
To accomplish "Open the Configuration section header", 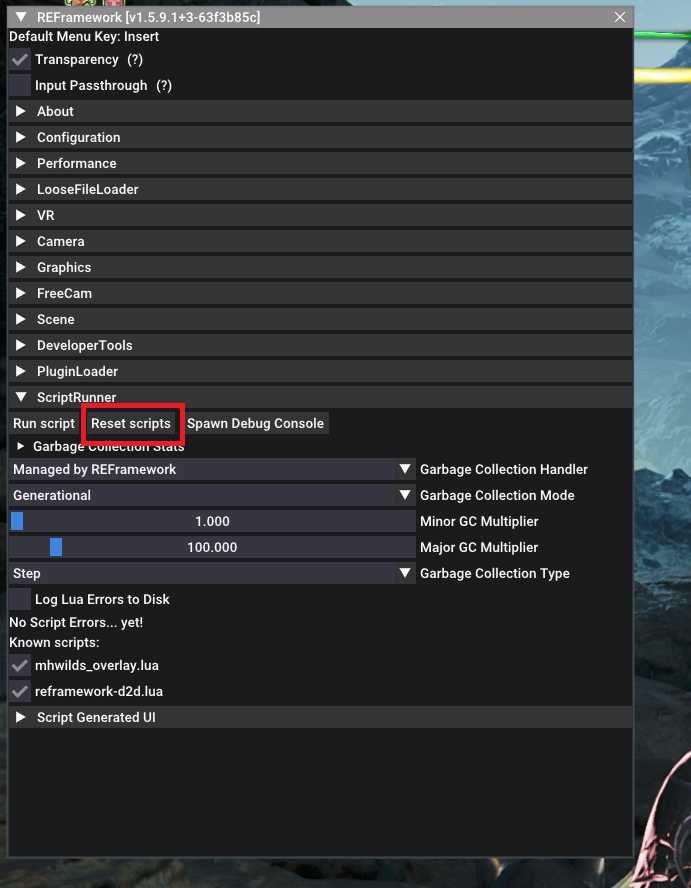I will tap(321, 137).
